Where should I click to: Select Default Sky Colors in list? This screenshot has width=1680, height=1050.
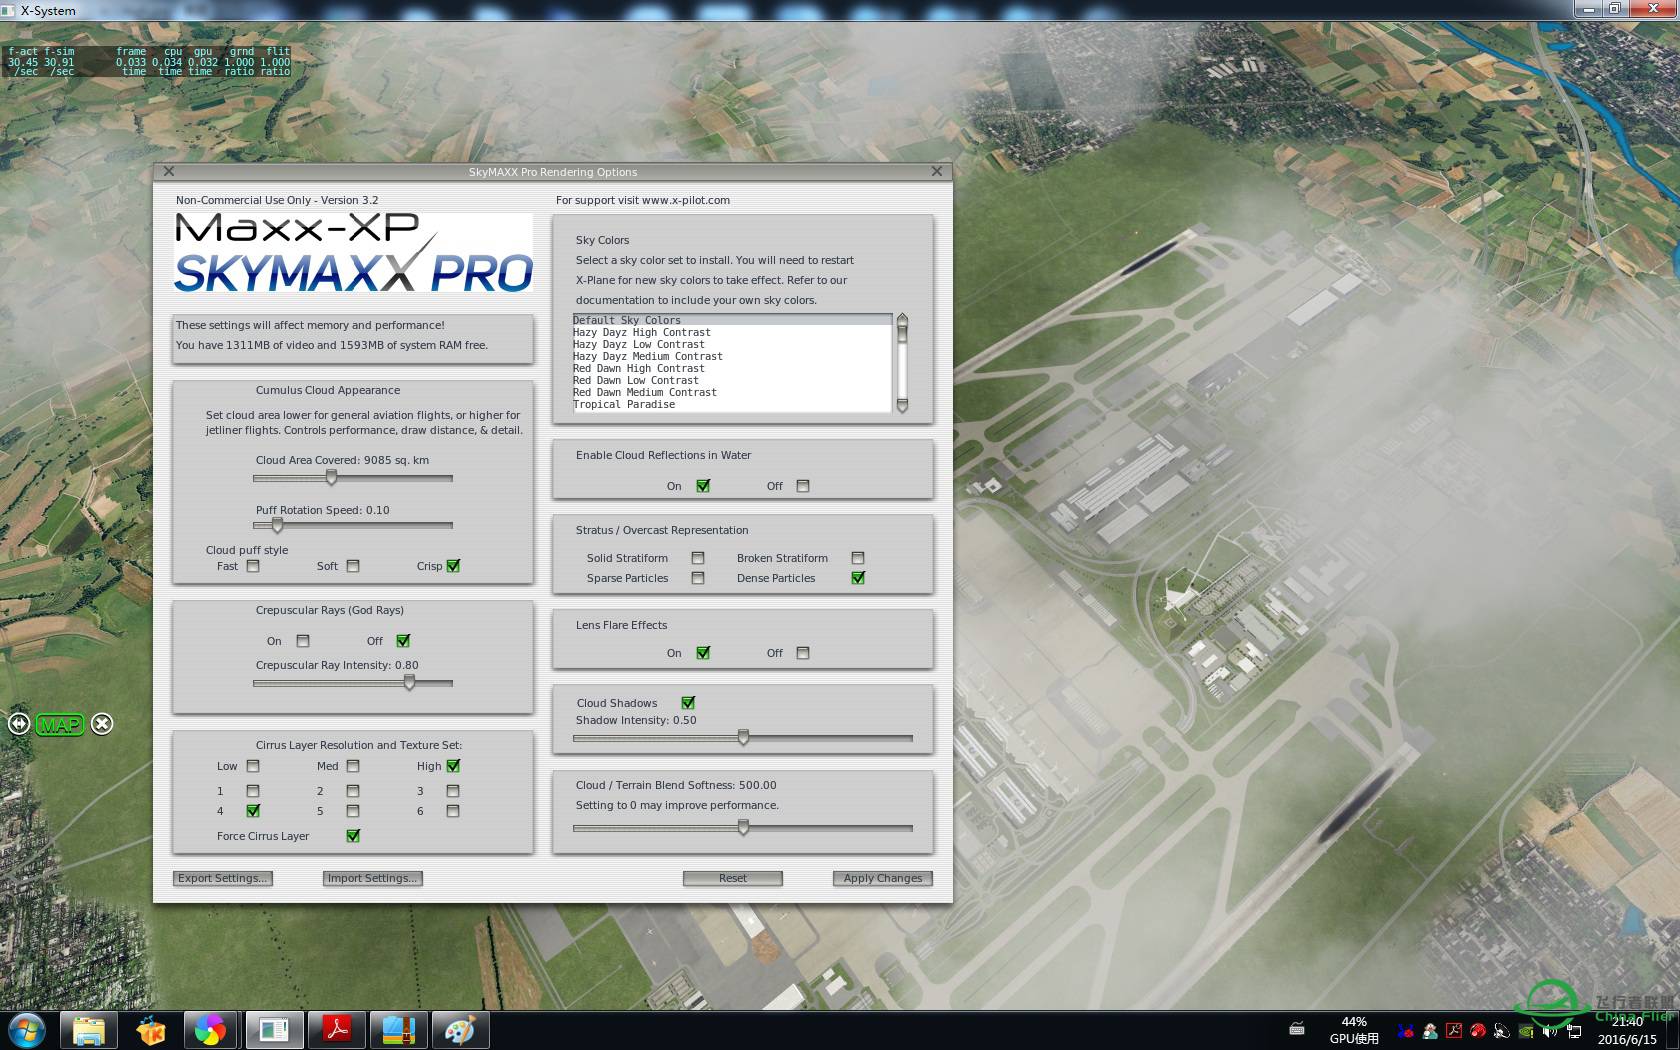tap(732, 320)
